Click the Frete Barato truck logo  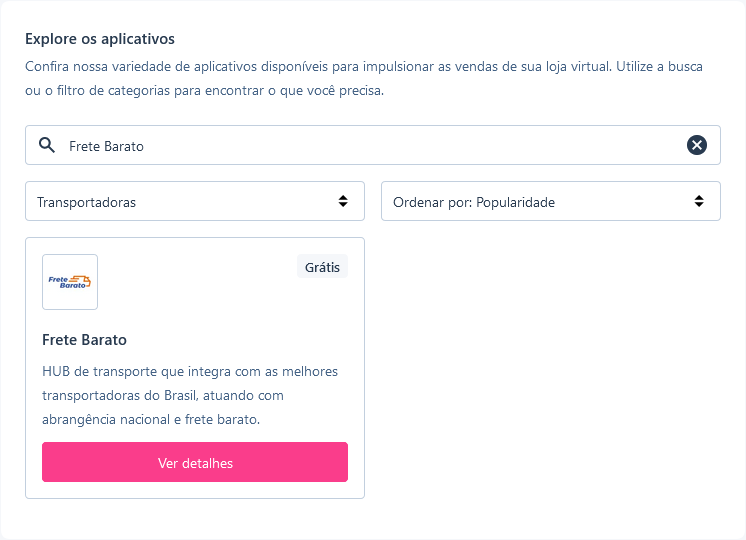[x=70, y=283]
